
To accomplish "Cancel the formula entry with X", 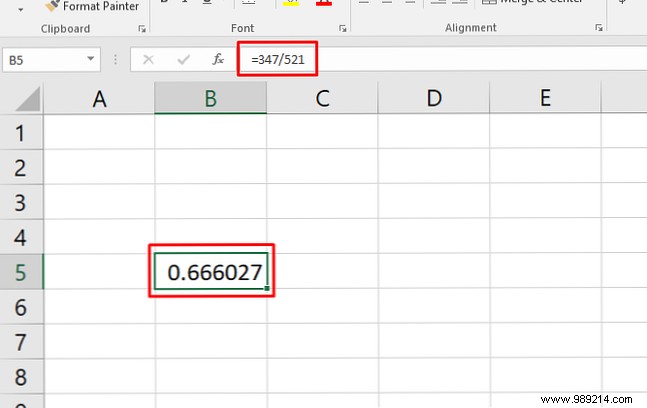I will [x=148, y=60].
